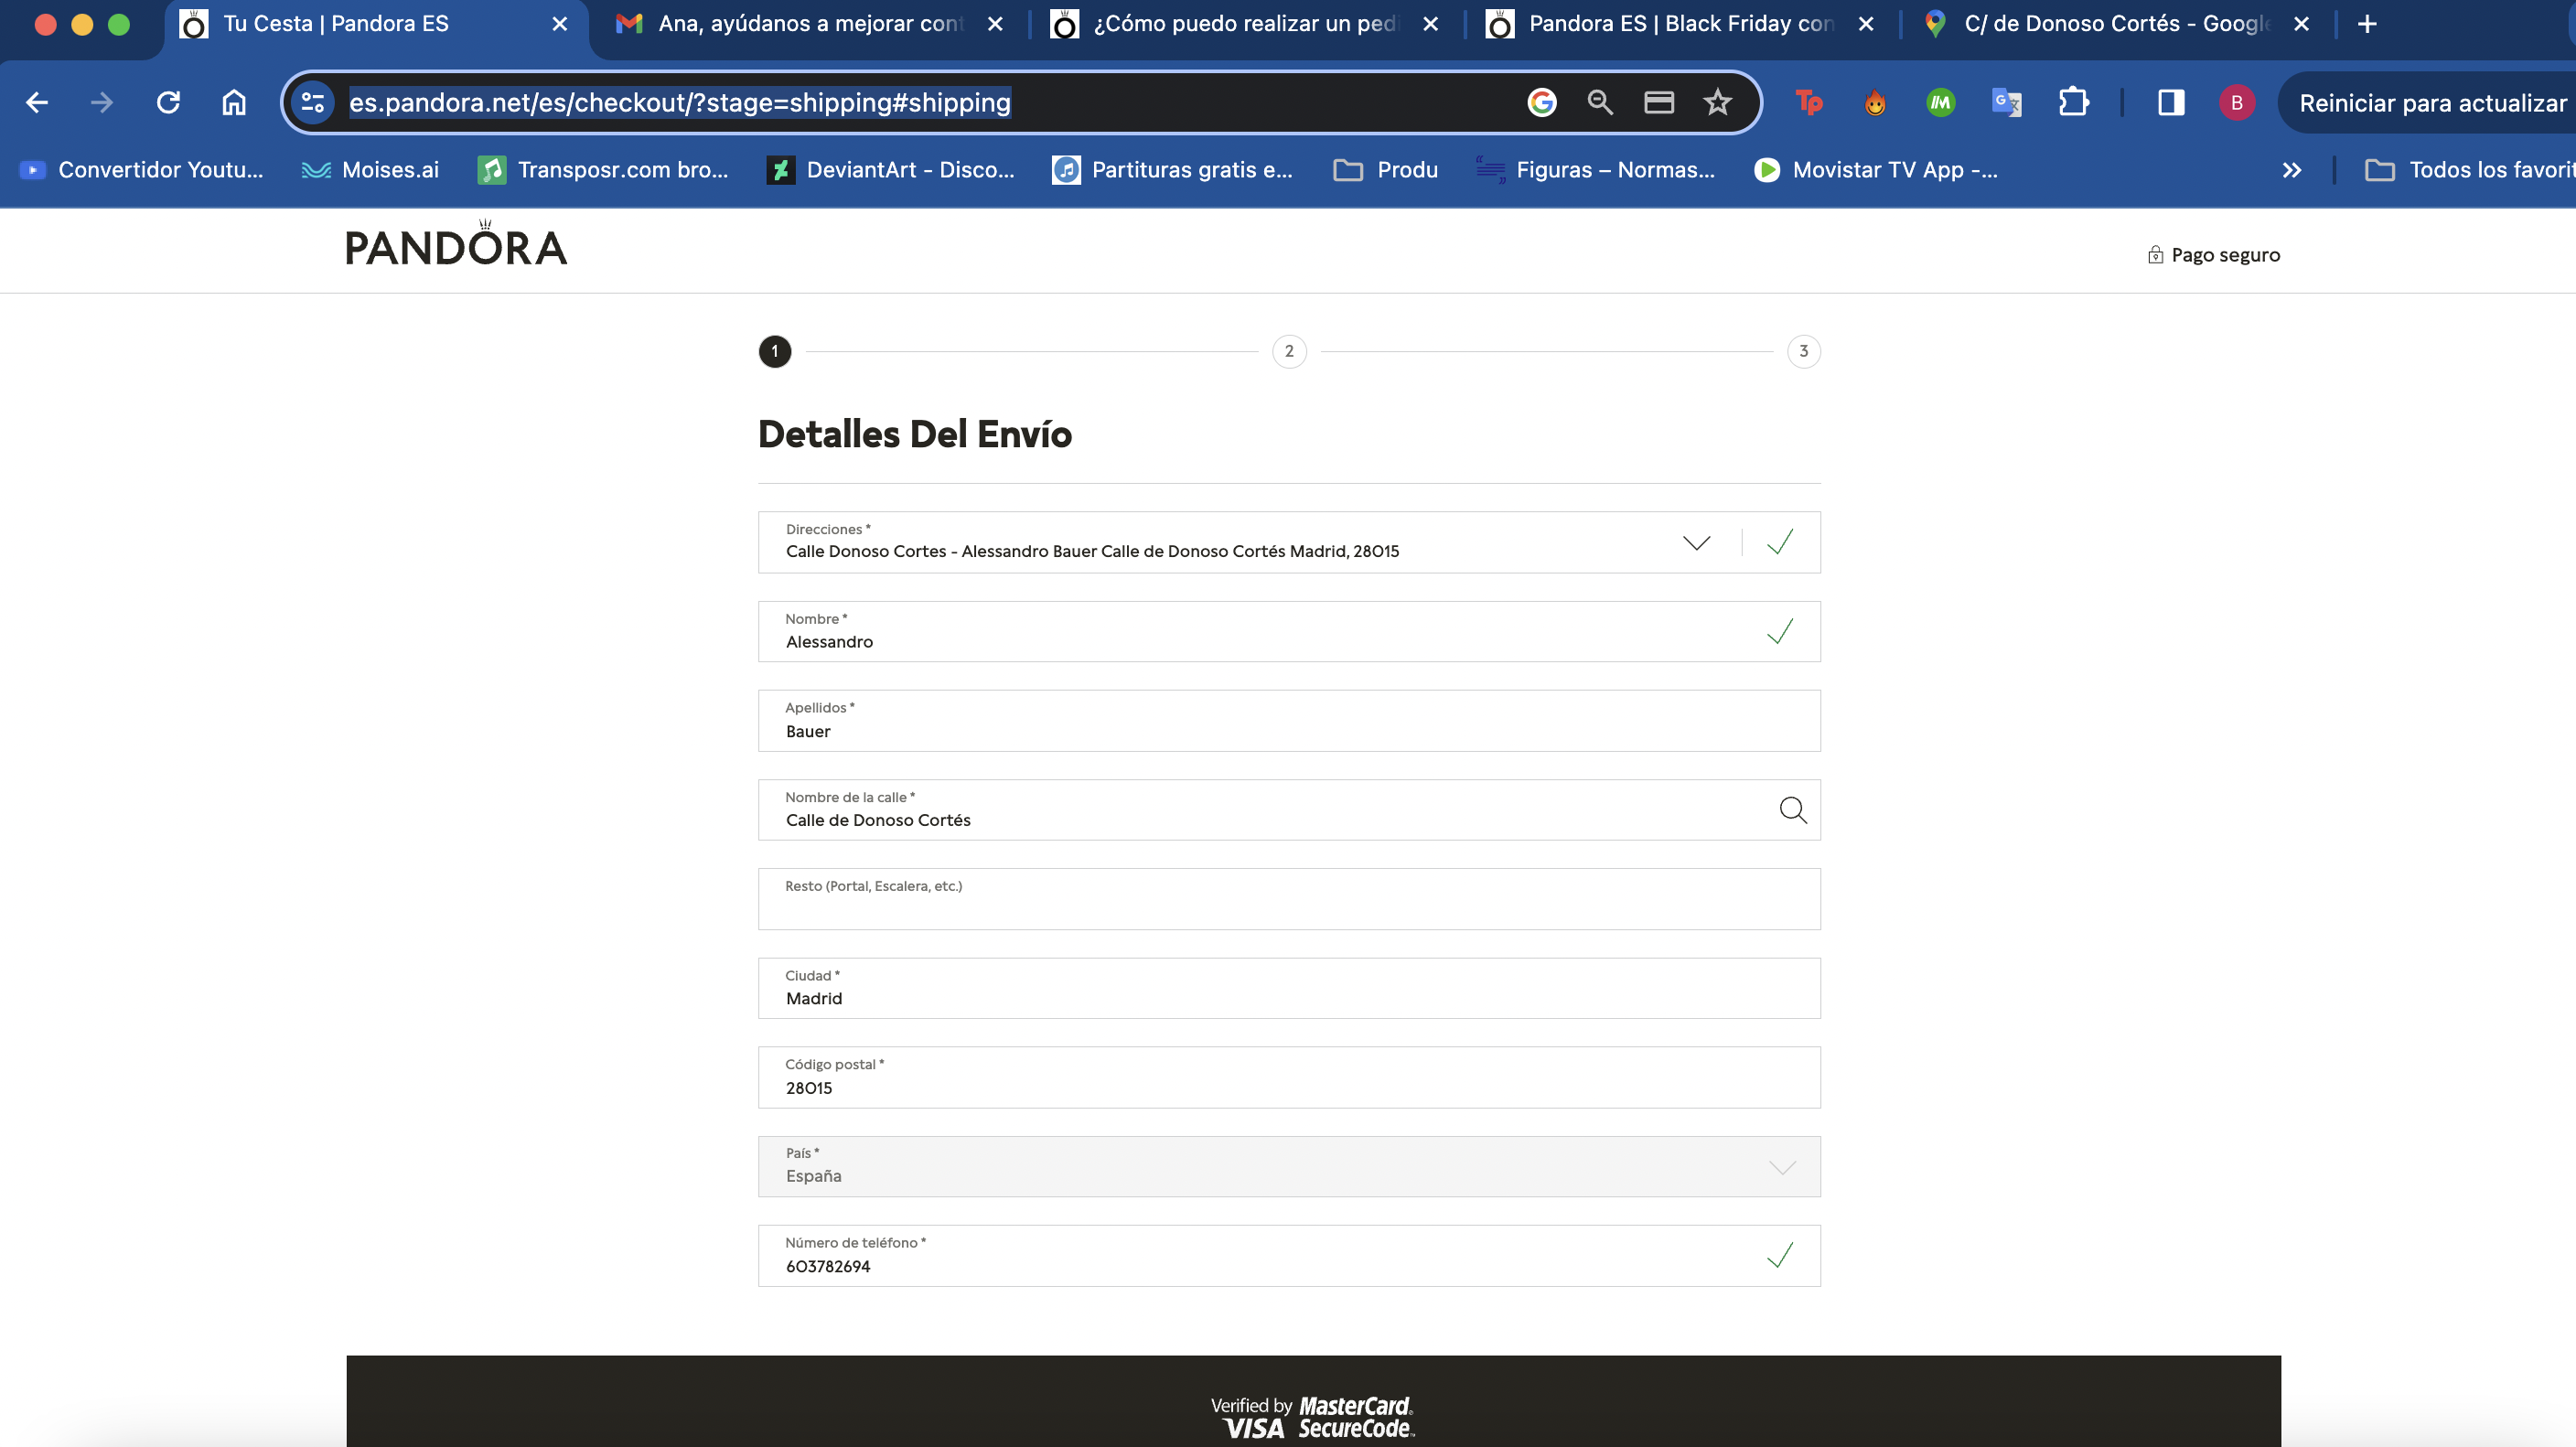Select checkout step 3 circle
Viewport: 2576px width, 1447px height.
(x=1804, y=351)
